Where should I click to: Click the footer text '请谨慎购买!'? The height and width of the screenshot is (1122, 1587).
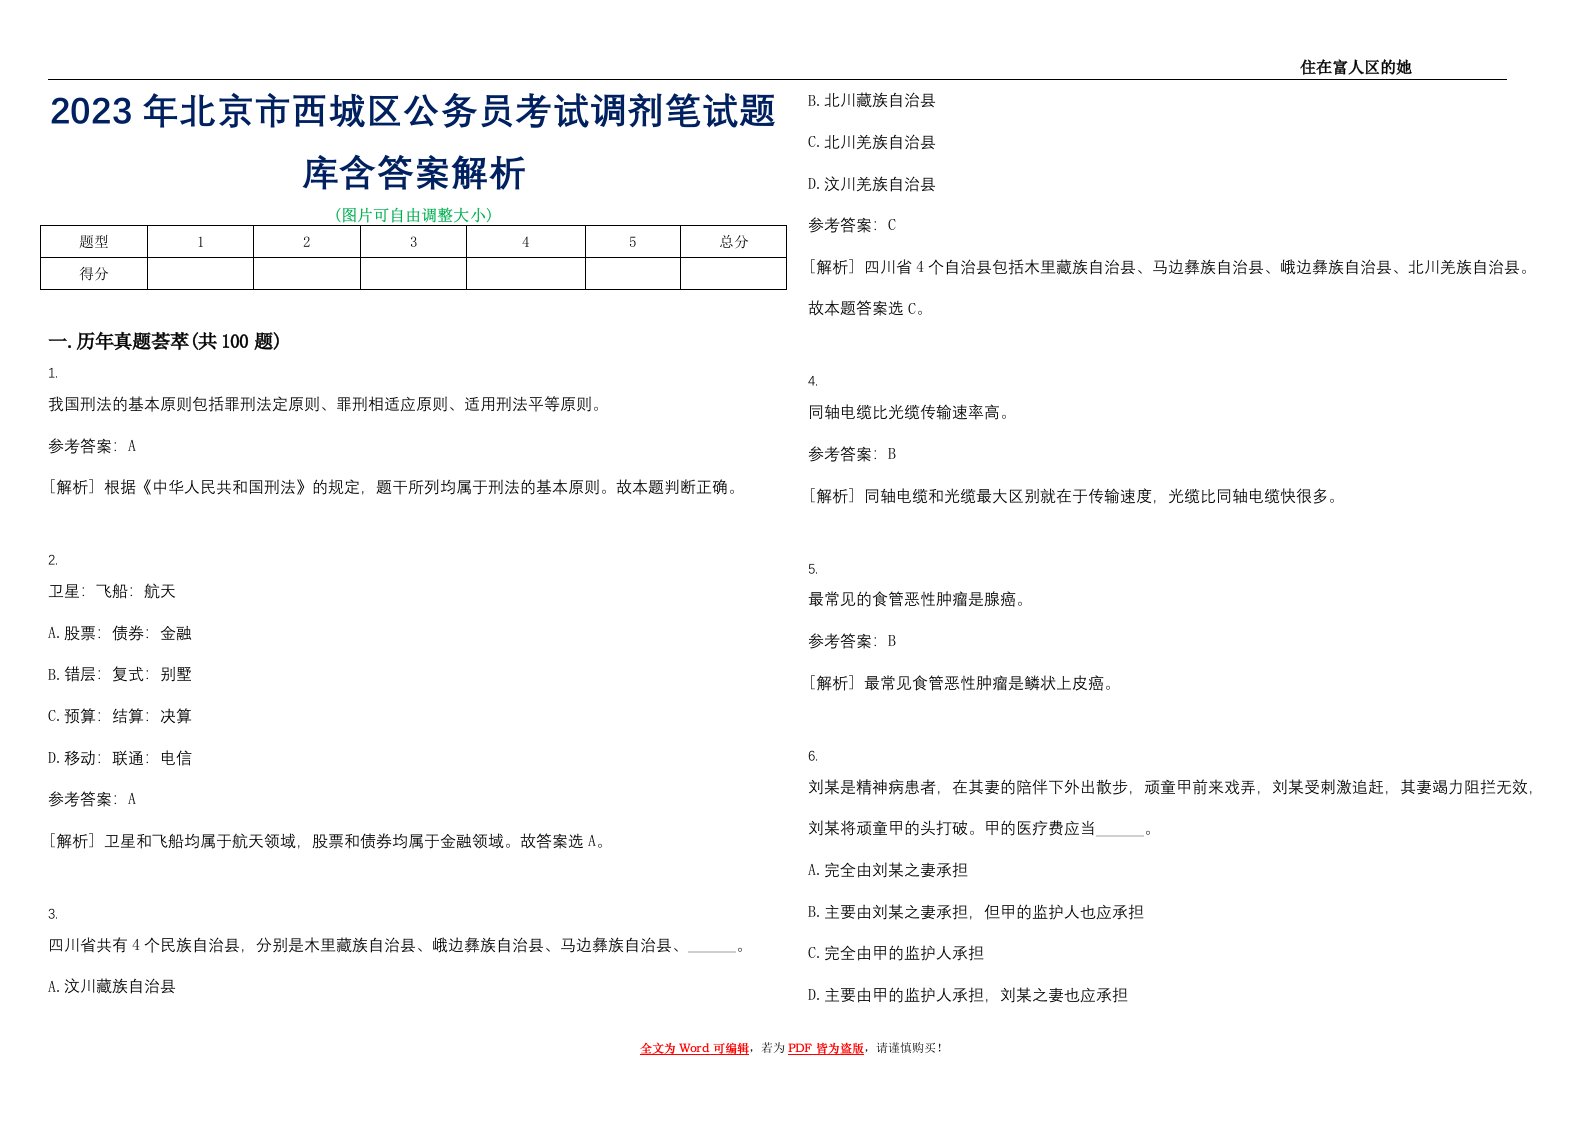point(909,1048)
